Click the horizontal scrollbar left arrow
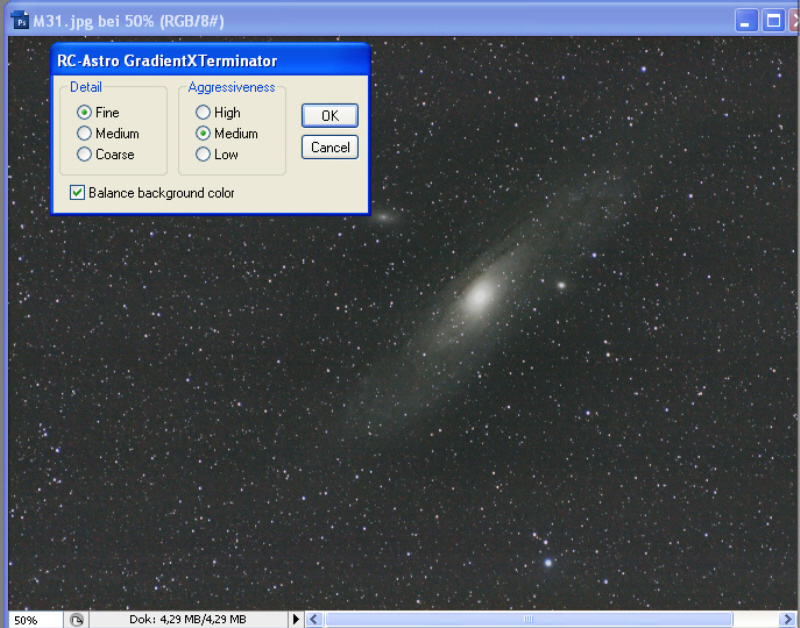This screenshot has height=628, width=800. (314, 620)
